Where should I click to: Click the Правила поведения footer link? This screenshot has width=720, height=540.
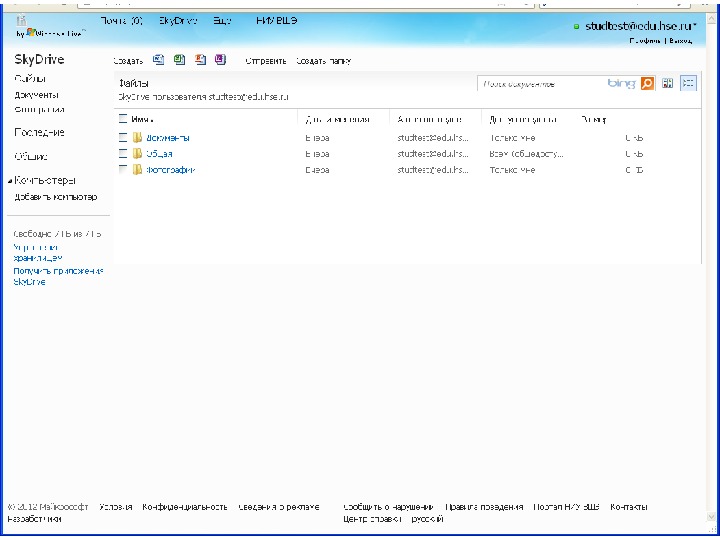(x=484, y=507)
